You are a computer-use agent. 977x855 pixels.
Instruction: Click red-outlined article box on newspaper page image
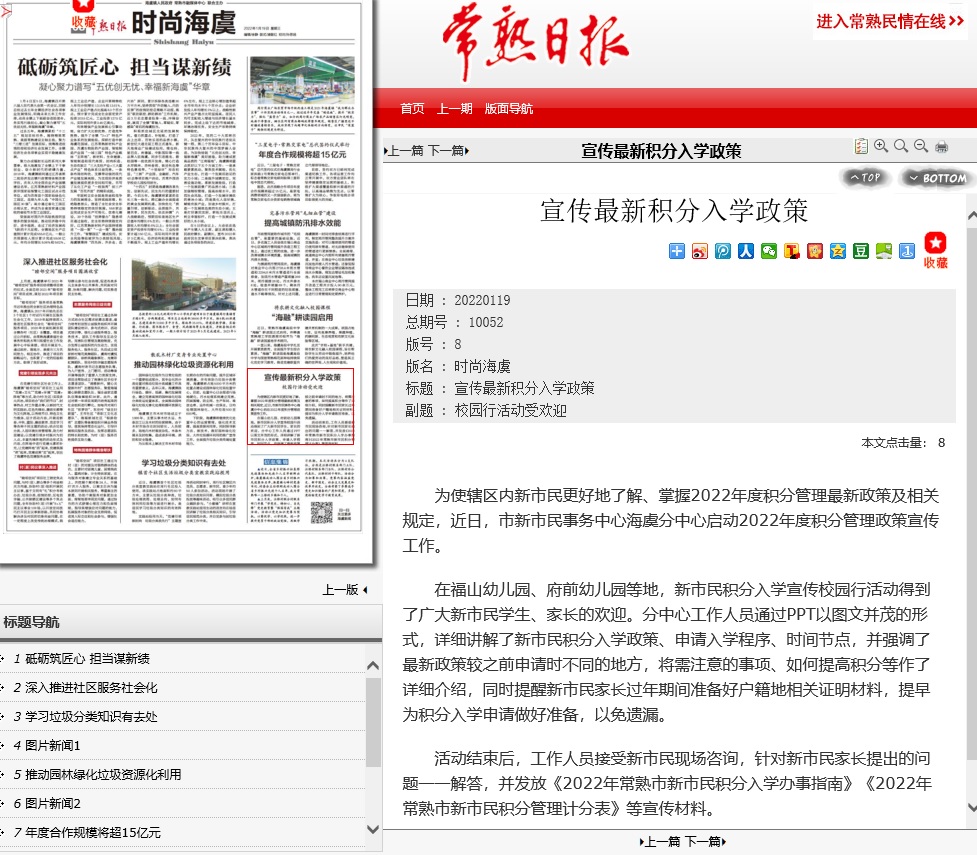click(x=300, y=406)
